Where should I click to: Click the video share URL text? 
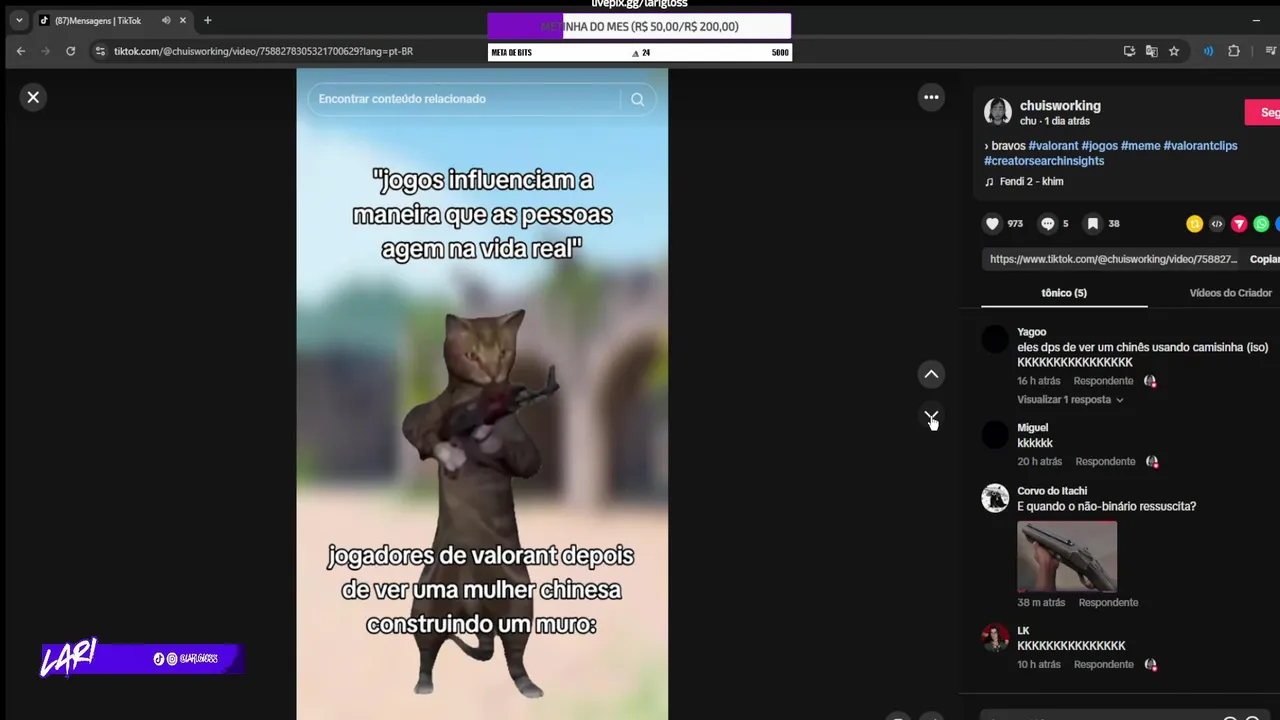tap(1113, 259)
